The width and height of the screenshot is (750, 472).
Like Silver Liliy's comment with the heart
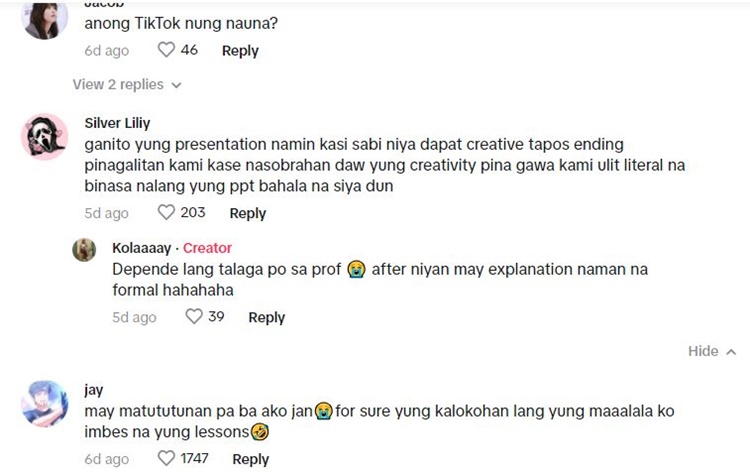(x=166, y=212)
